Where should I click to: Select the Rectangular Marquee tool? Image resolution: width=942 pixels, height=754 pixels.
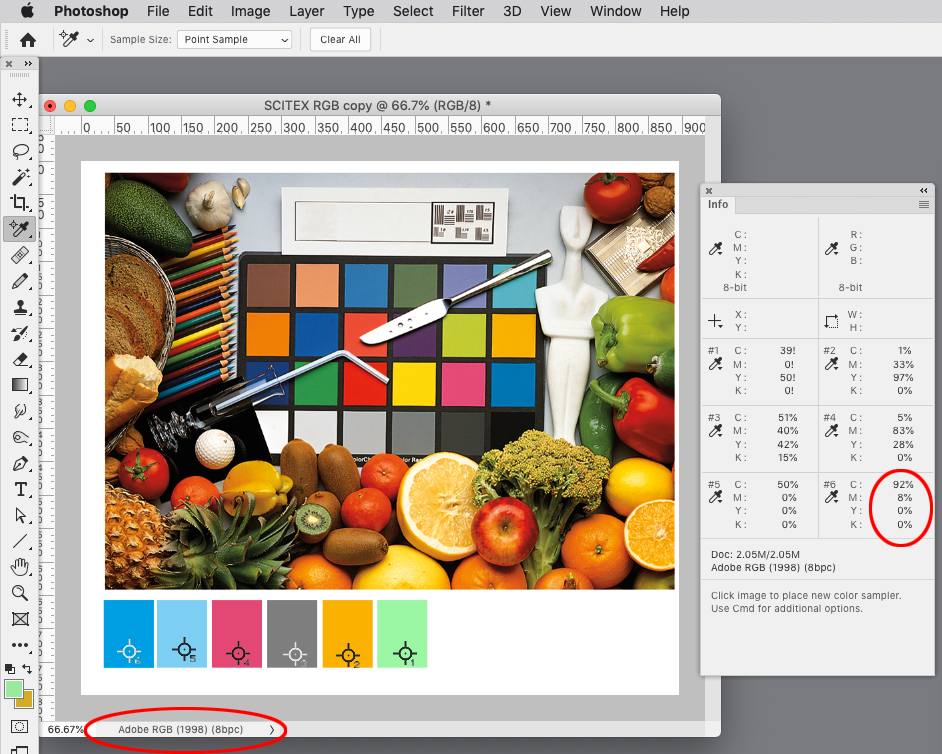tap(20, 125)
